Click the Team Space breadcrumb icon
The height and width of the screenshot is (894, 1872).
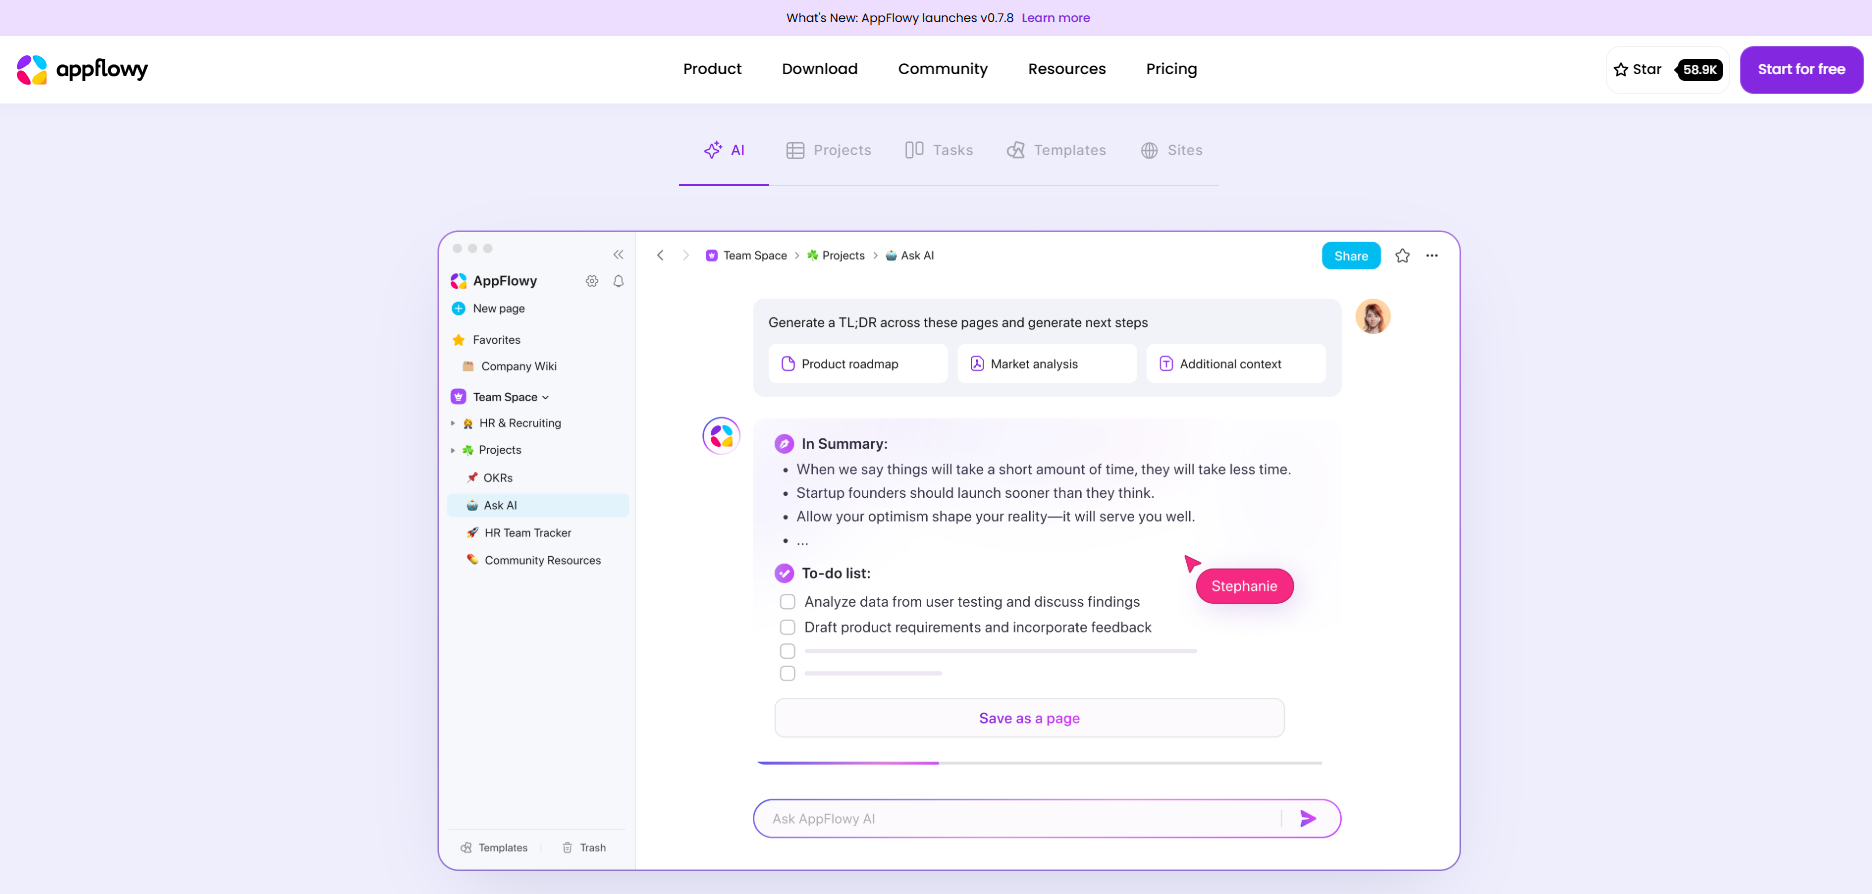pyautogui.click(x=712, y=256)
